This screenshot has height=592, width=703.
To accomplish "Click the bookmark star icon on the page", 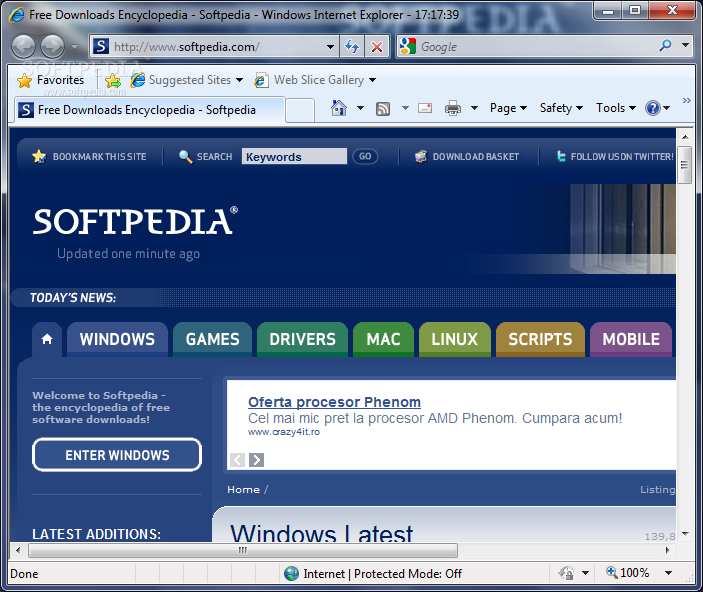I will pos(39,156).
